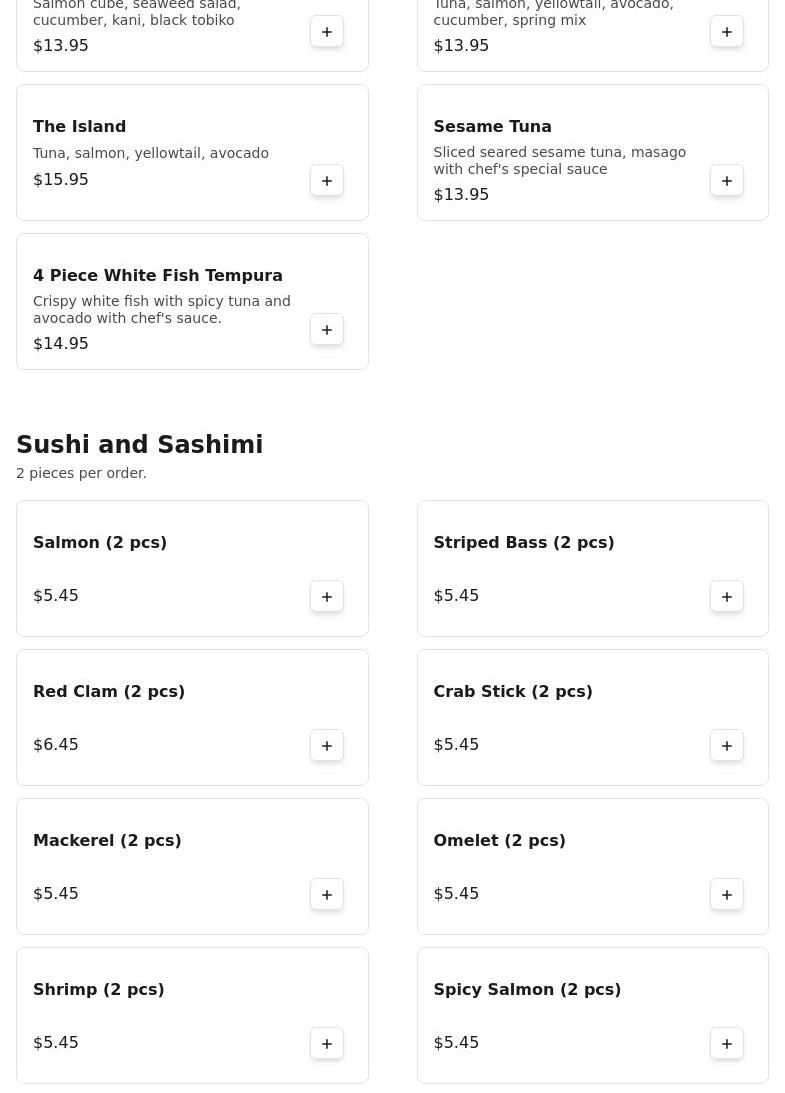
Task: Click the Salmon (2 pcs) item name
Action: point(100,543)
